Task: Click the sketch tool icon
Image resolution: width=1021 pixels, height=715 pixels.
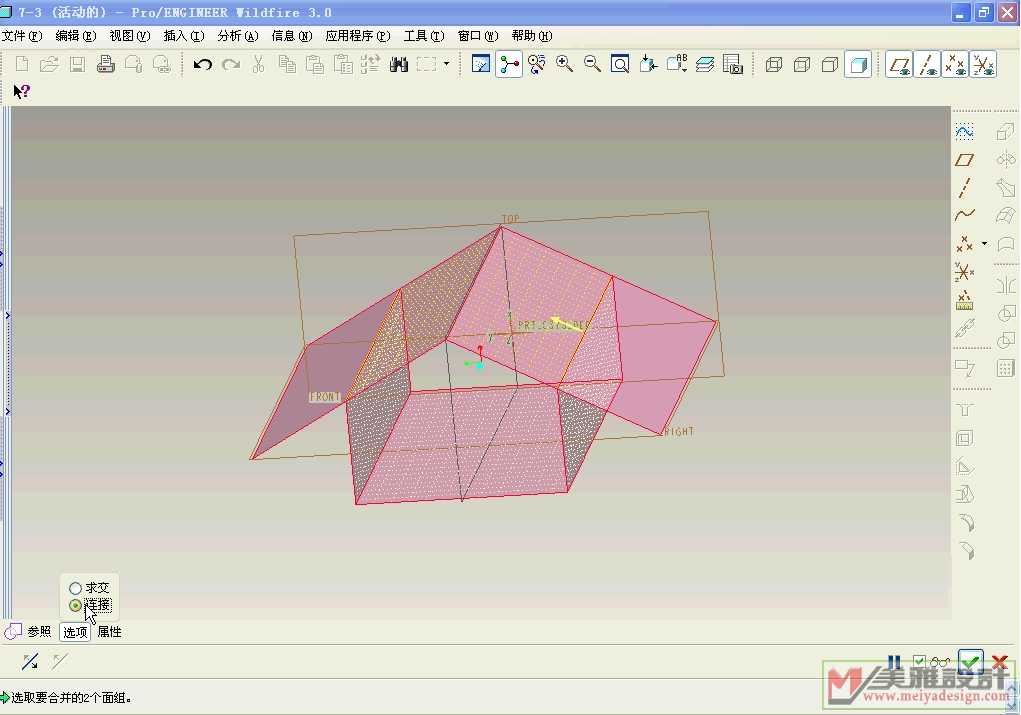Action: (x=964, y=132)
